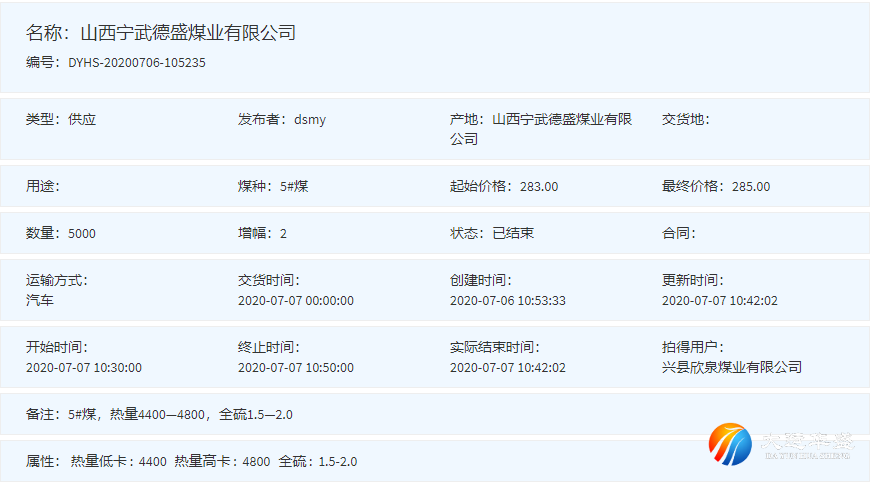This screenshot has width=870, height=483.
Task: Select the listing number DYHS-20200706-105235
Action: pyautogui.click(x=137, y=62)
